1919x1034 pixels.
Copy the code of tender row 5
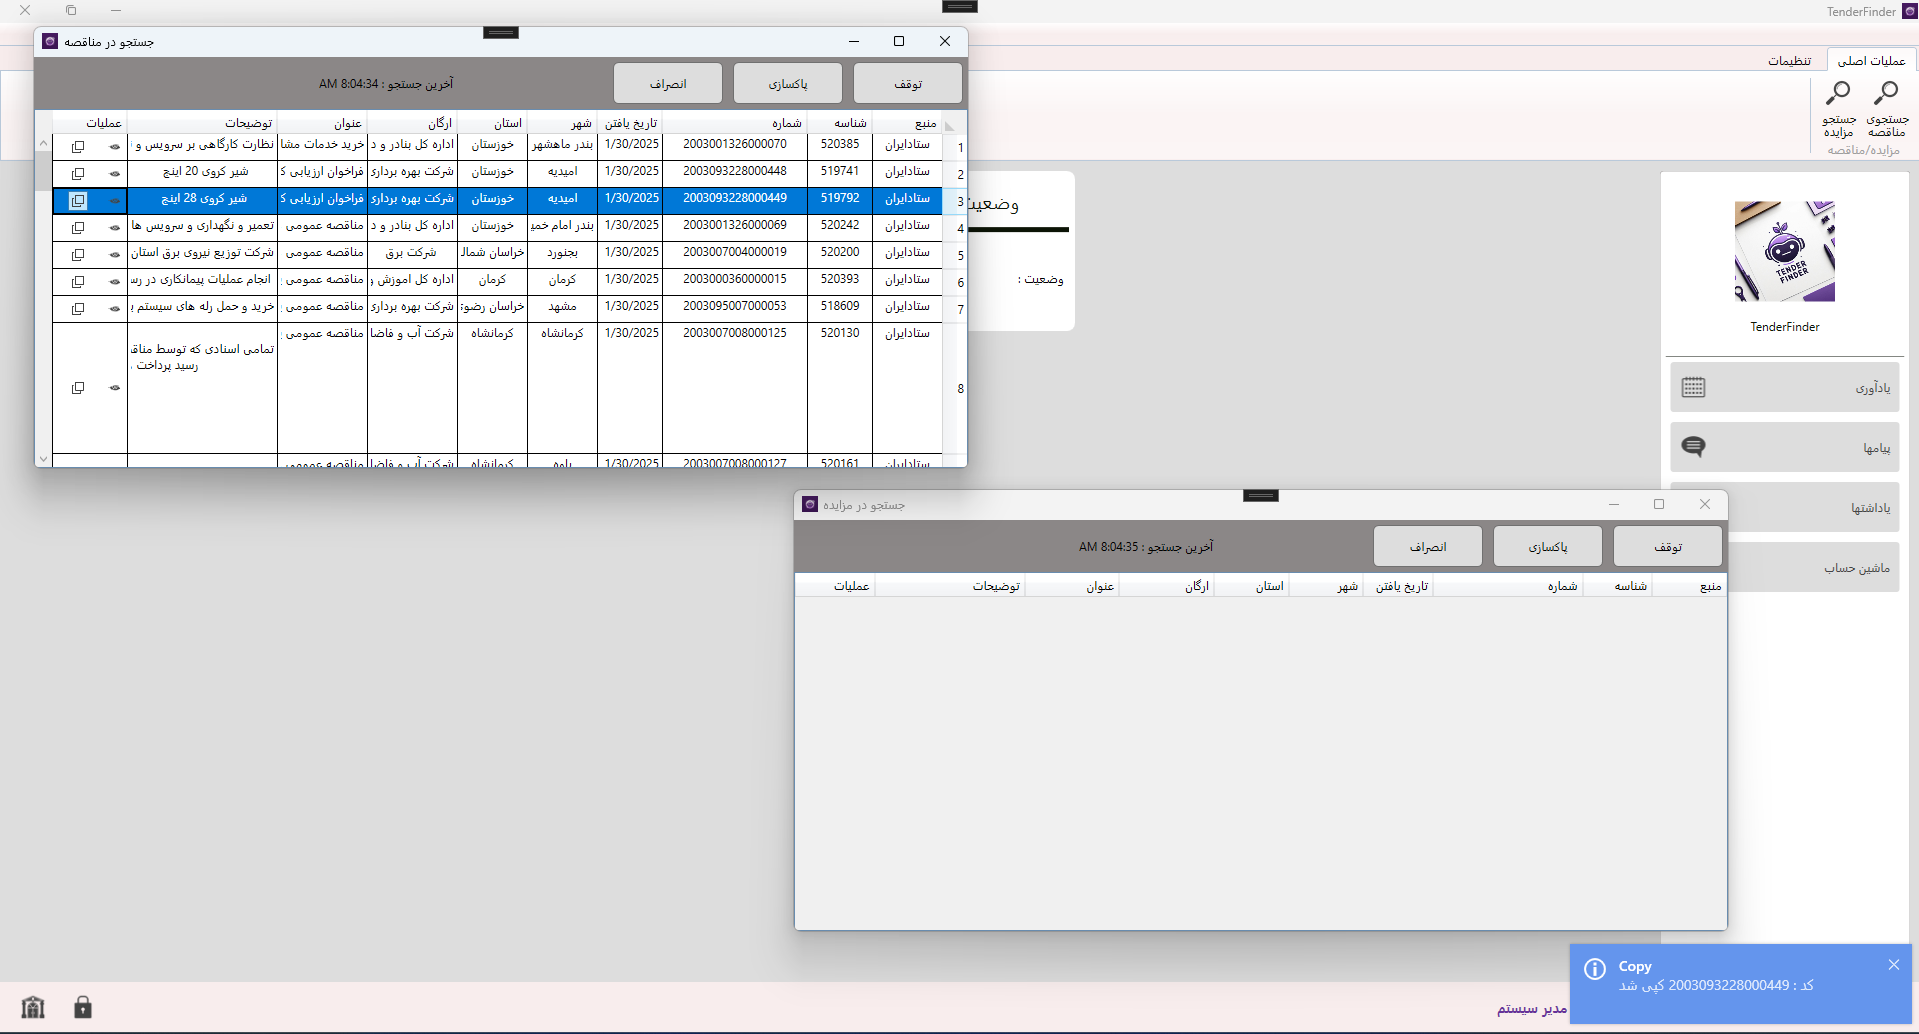[78, 255]
